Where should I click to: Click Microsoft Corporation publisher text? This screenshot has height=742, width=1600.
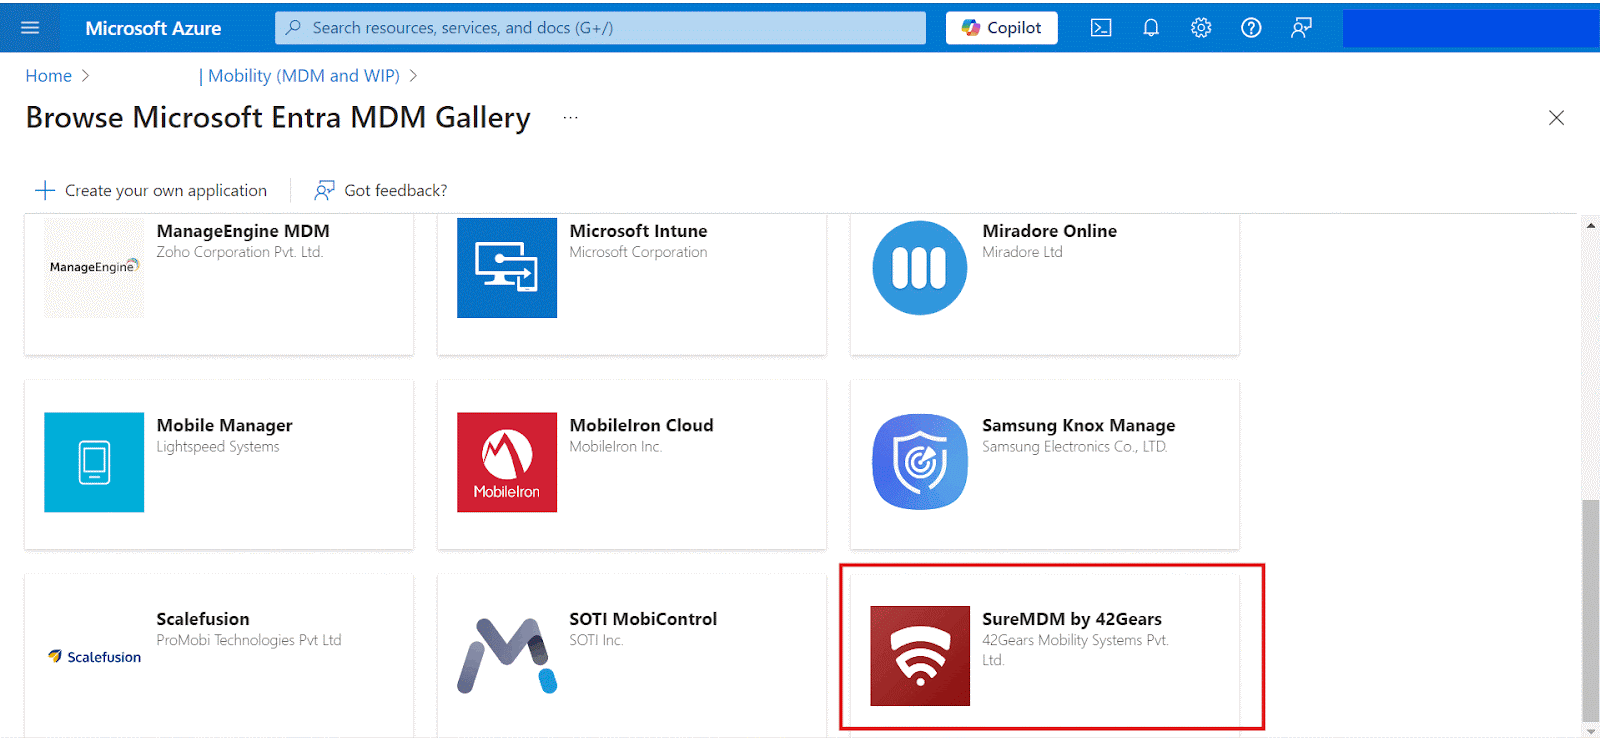pyautogui.click(x=638, y=252)
